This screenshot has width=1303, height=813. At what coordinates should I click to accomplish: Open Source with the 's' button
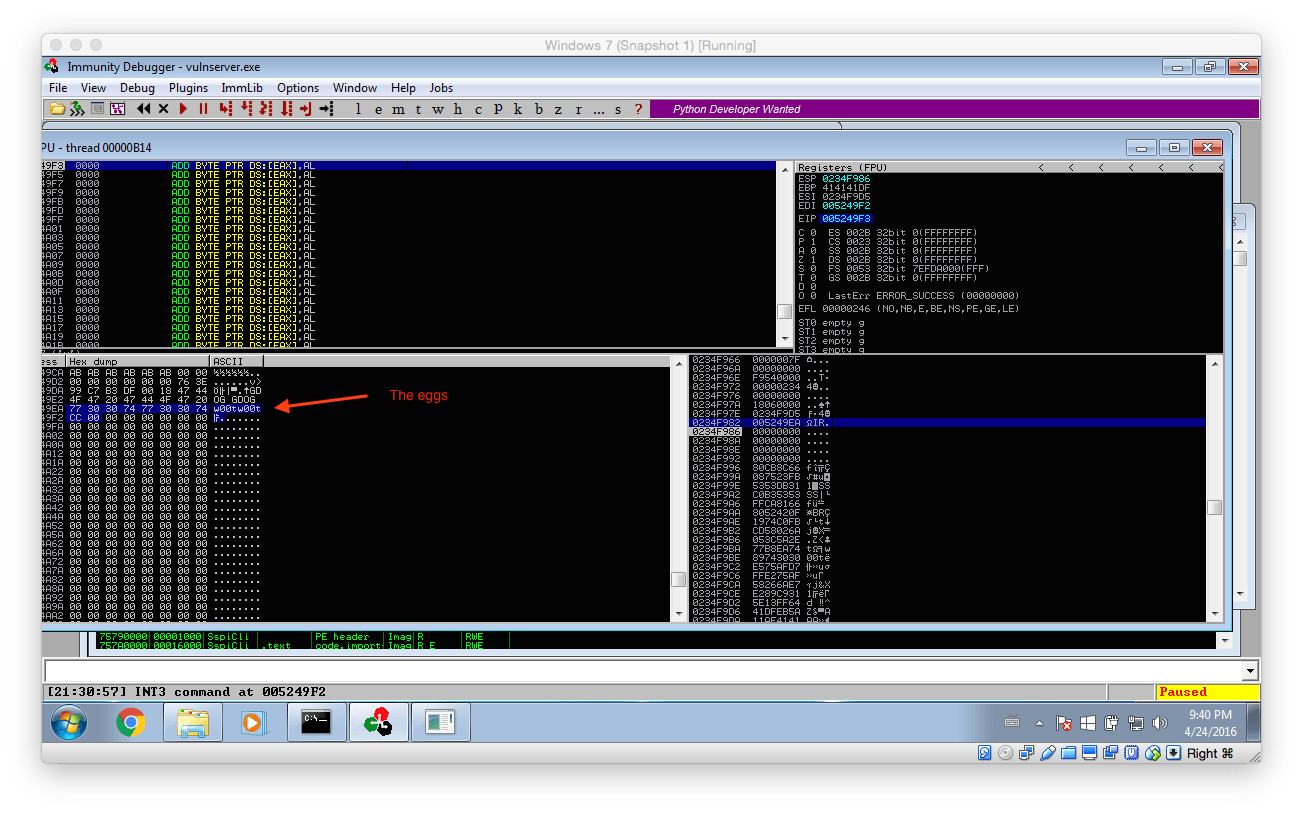(x=618, y=109)
